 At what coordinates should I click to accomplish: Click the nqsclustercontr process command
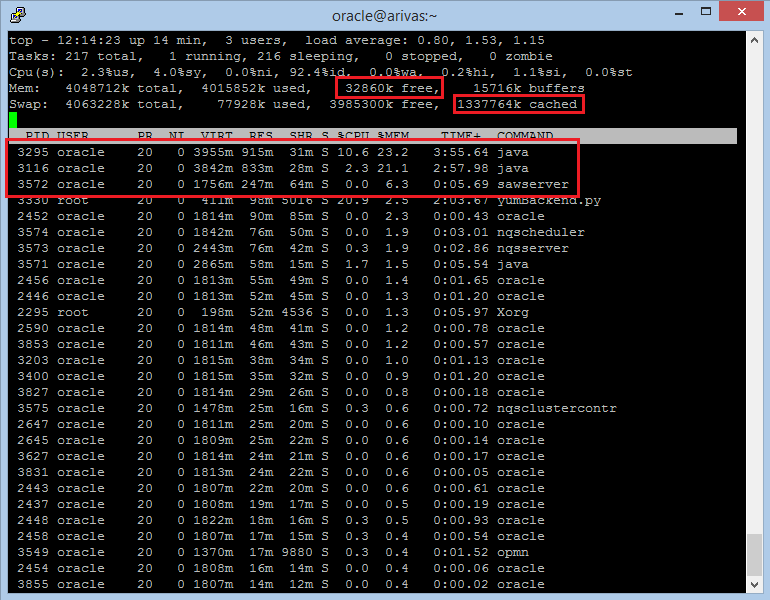click(x=557, y=409)
